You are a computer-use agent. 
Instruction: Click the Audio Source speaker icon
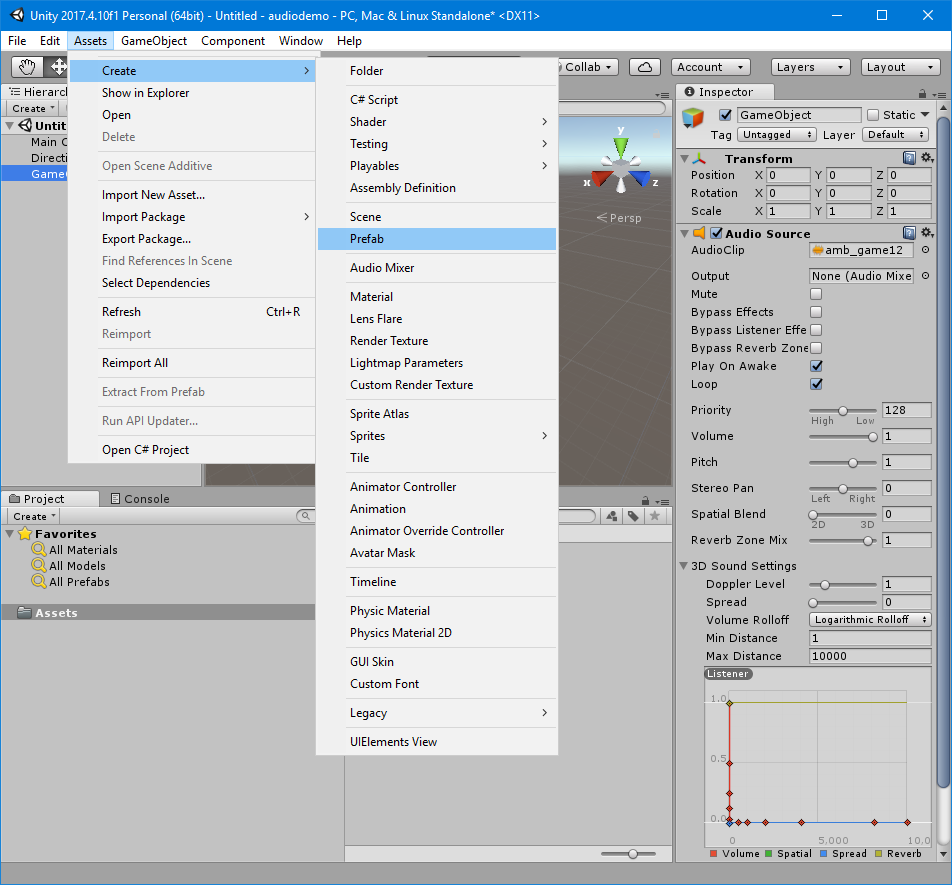699,233
